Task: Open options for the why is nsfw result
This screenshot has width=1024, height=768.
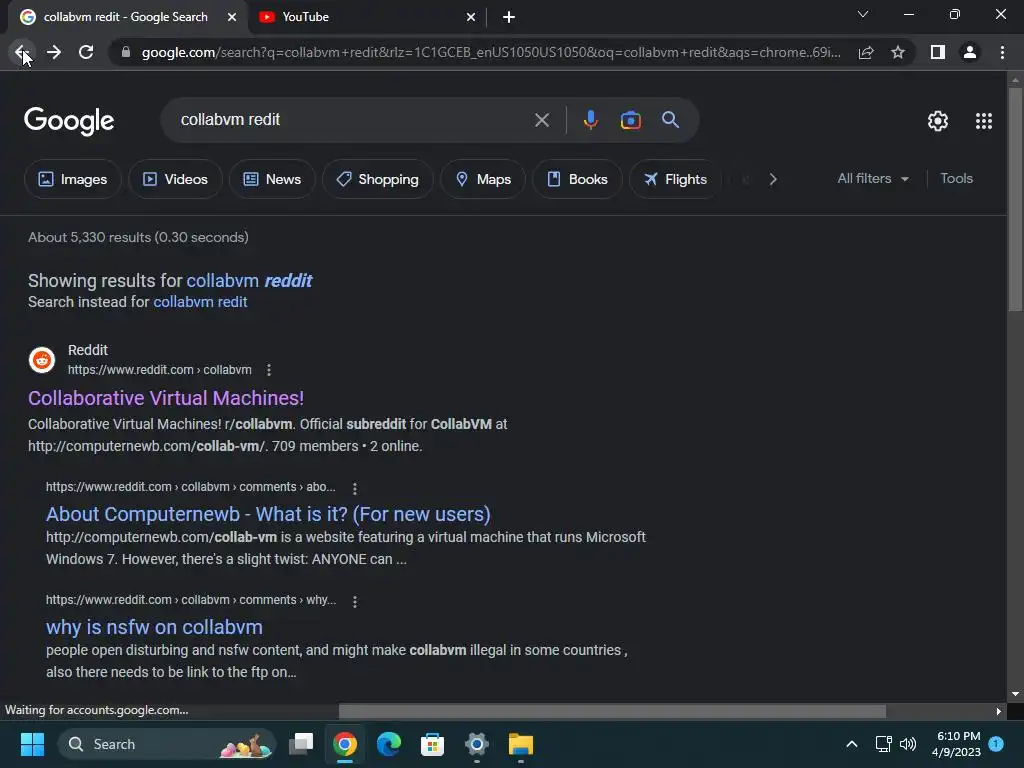Action: coord(355,601)
